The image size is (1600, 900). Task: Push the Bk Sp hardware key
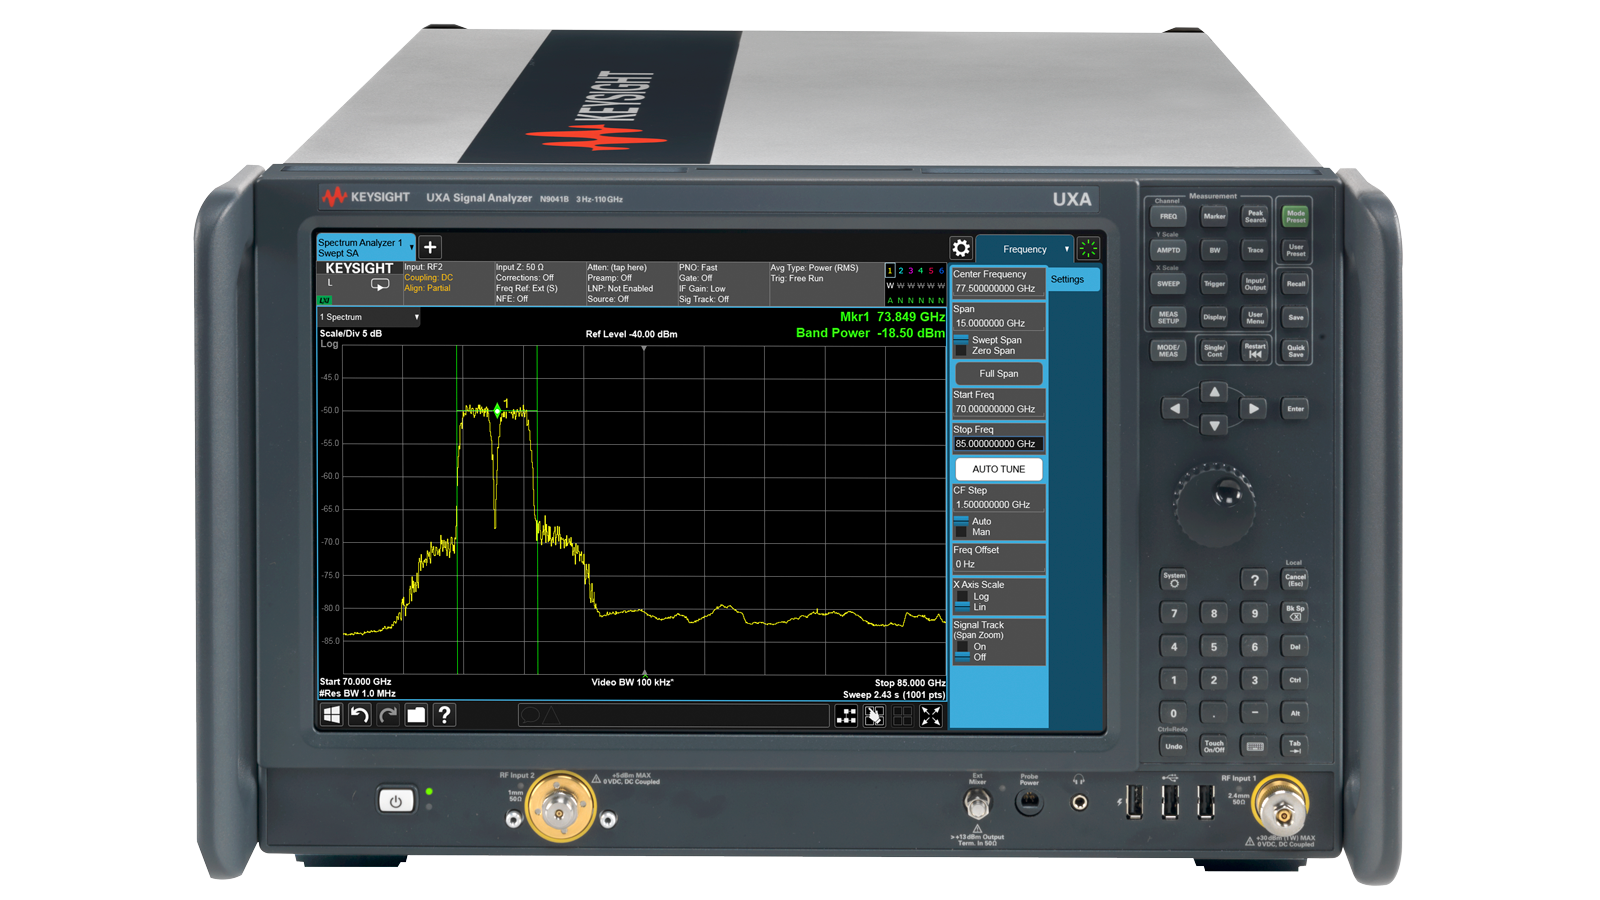(1295, 612)
